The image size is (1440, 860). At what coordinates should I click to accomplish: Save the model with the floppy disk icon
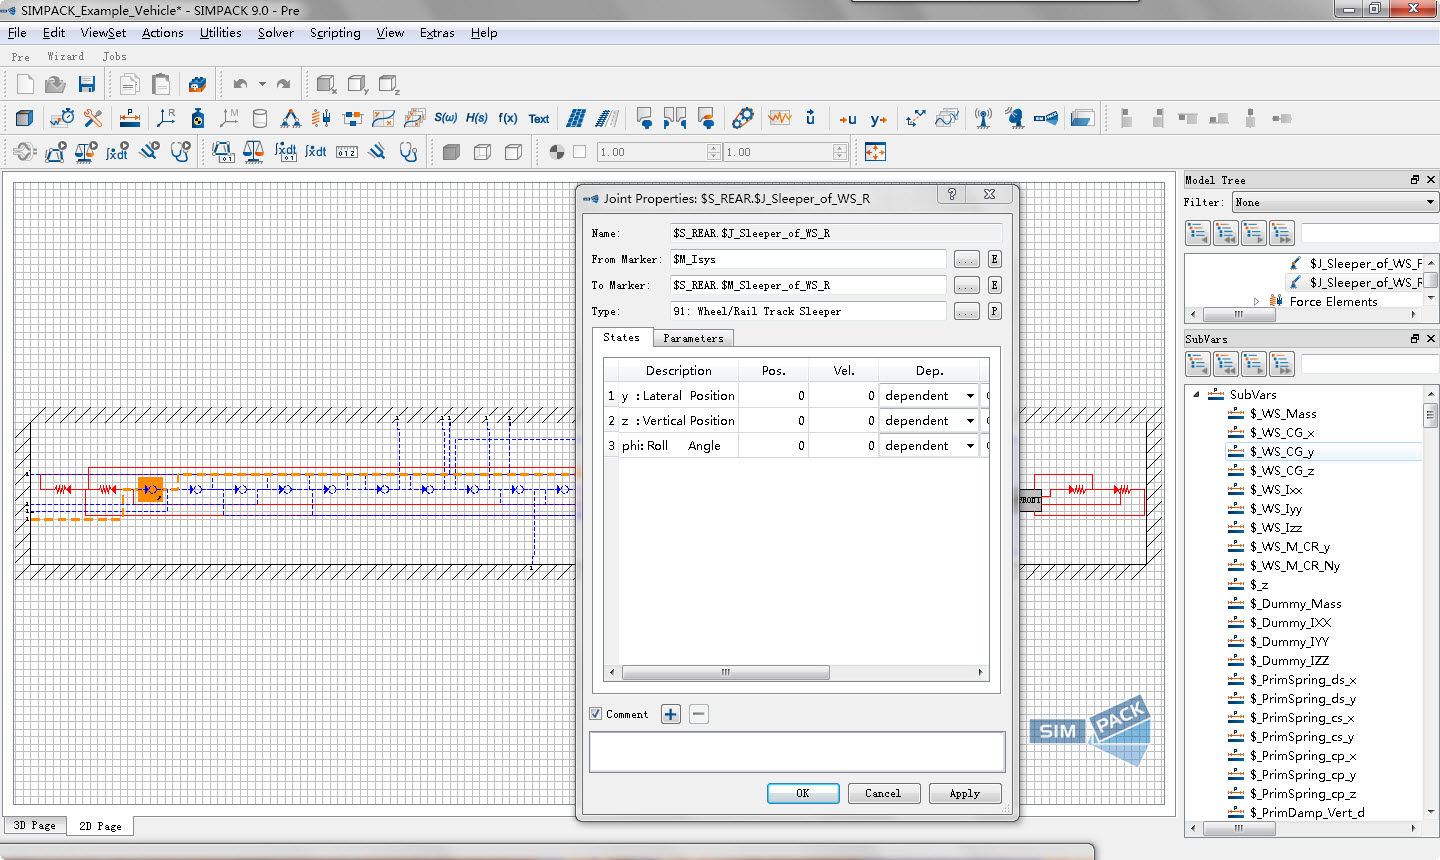[x=87, y=85]
